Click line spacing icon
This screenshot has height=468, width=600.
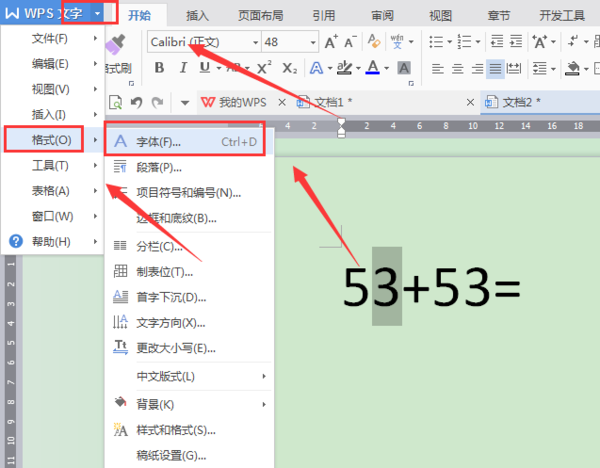[540, 69]
